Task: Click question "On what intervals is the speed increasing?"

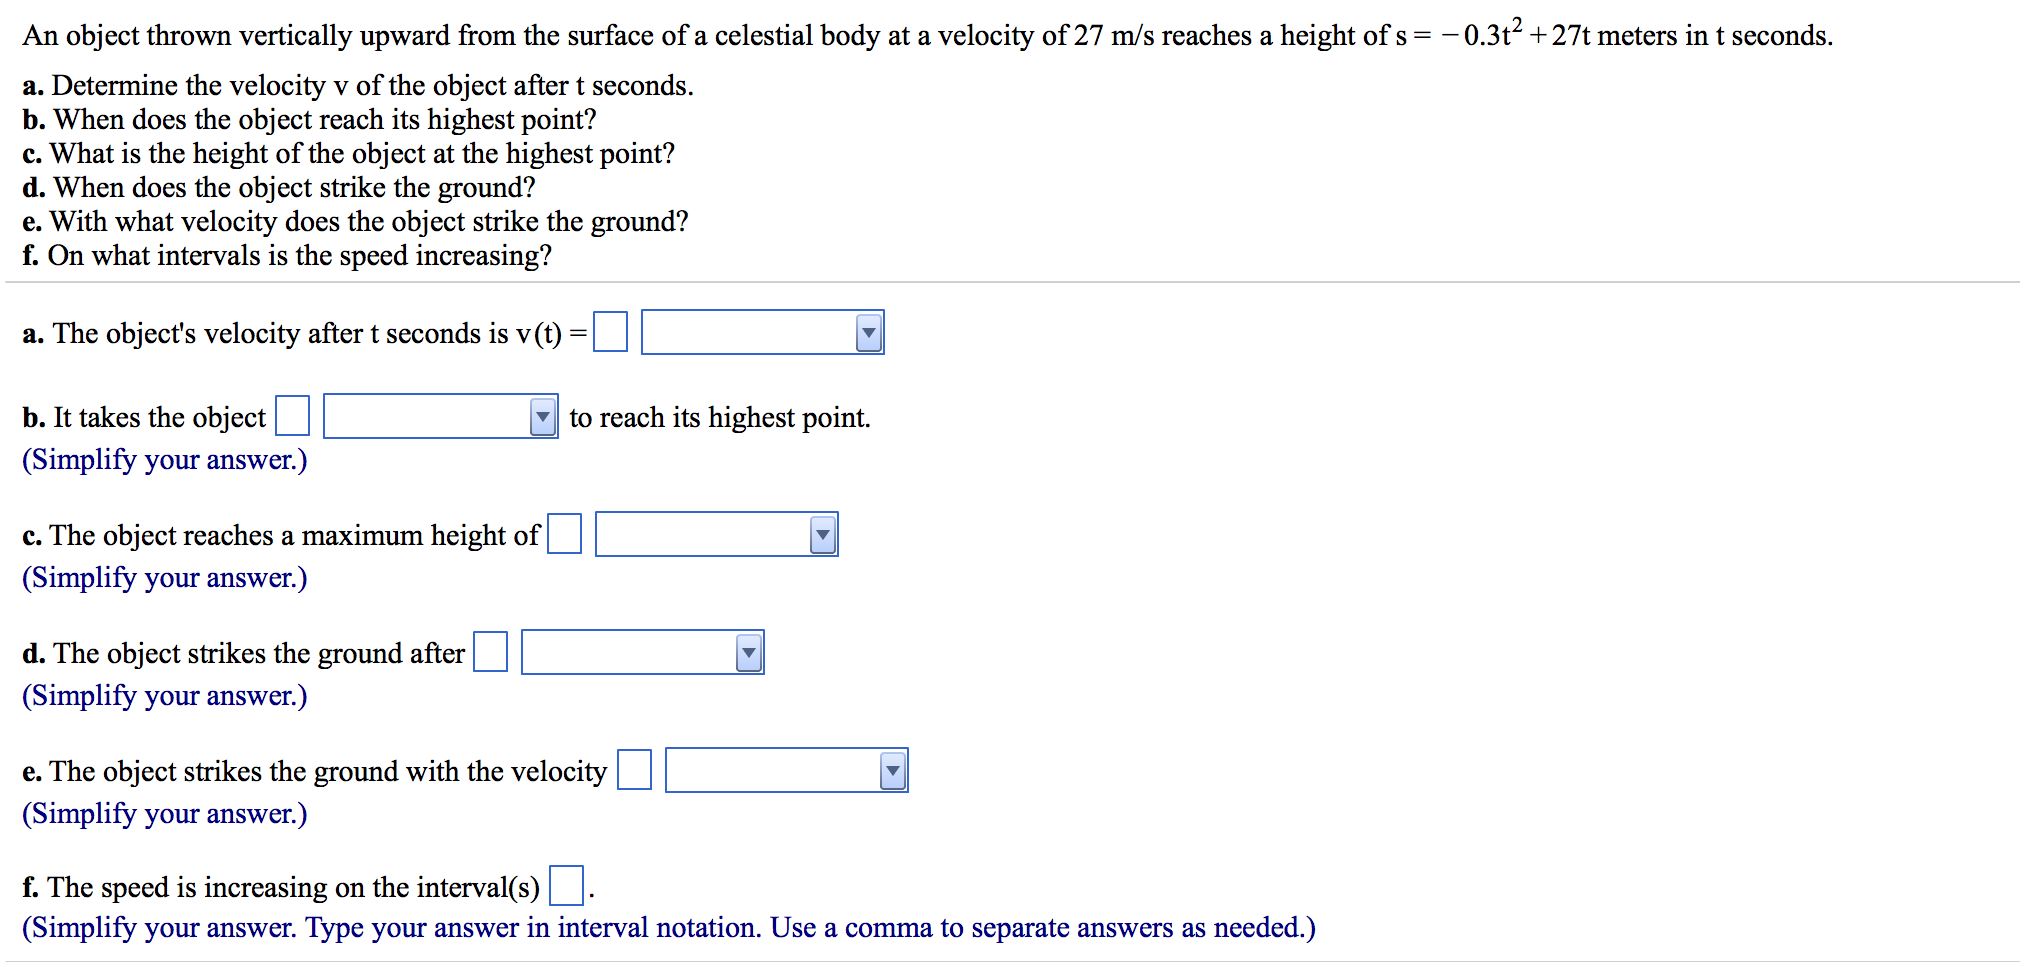Action: [x=287, y=256]
